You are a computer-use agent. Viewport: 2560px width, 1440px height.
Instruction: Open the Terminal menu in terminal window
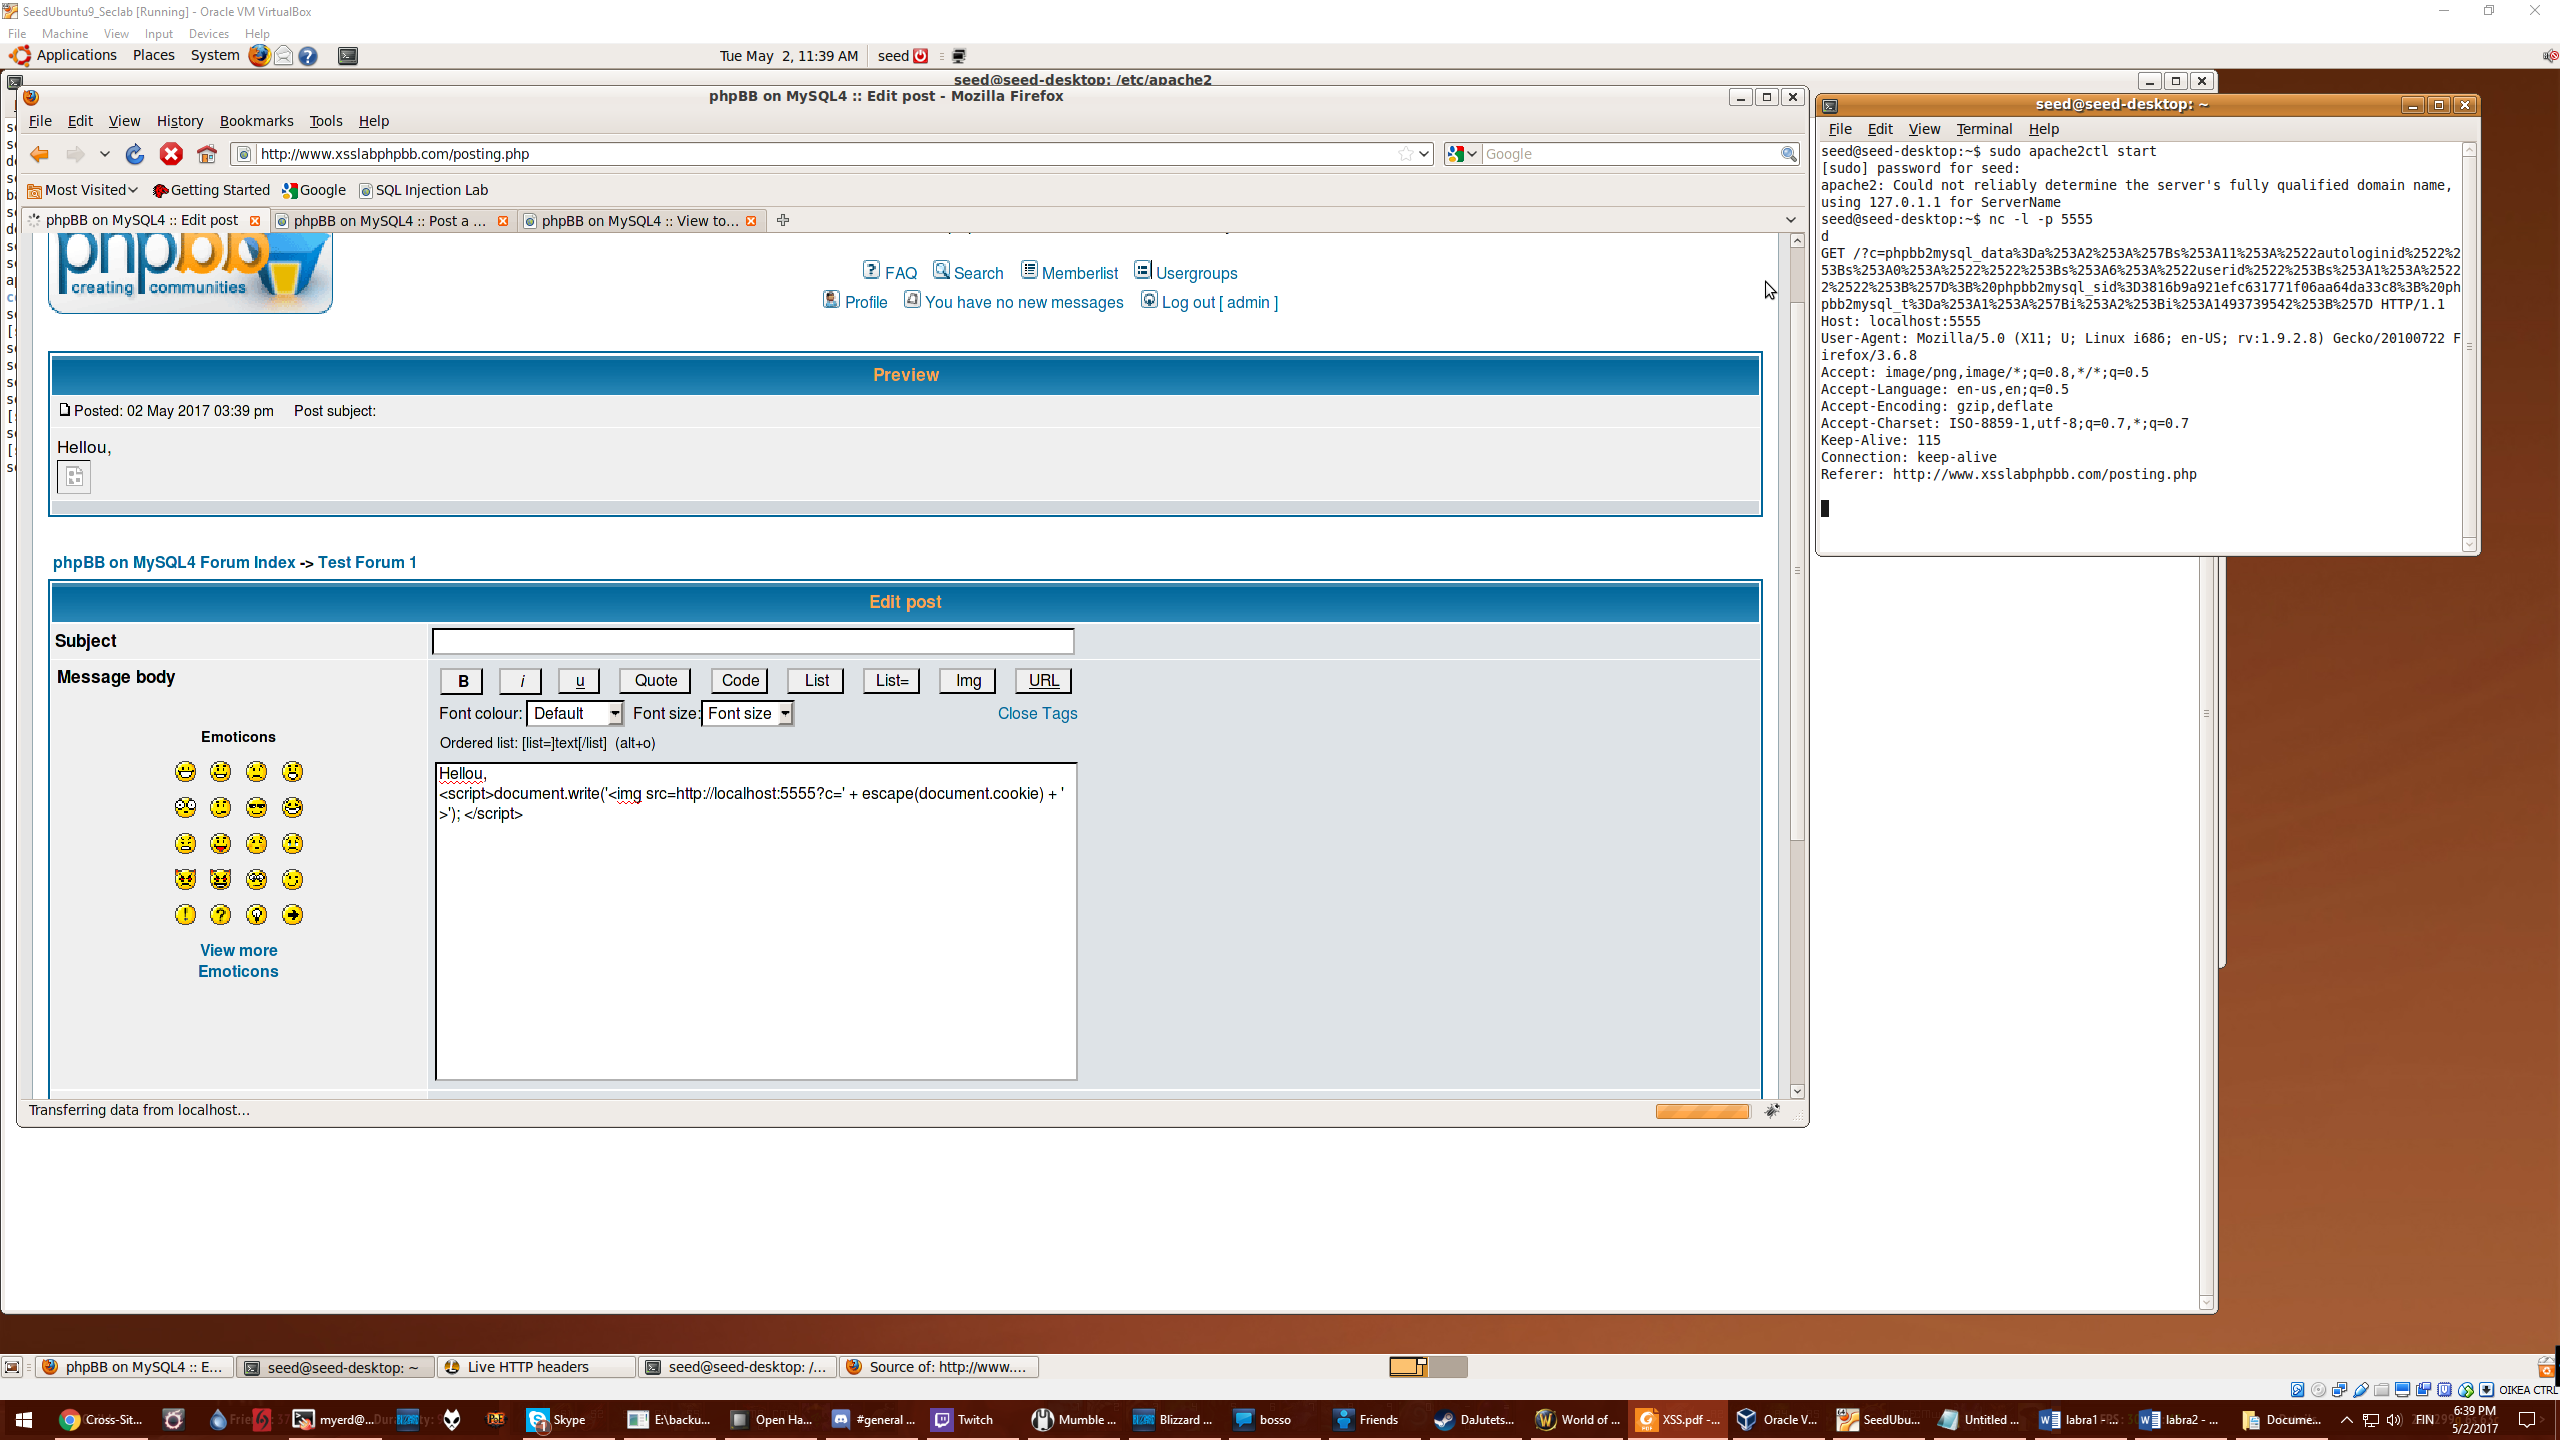pos(1984,129)
